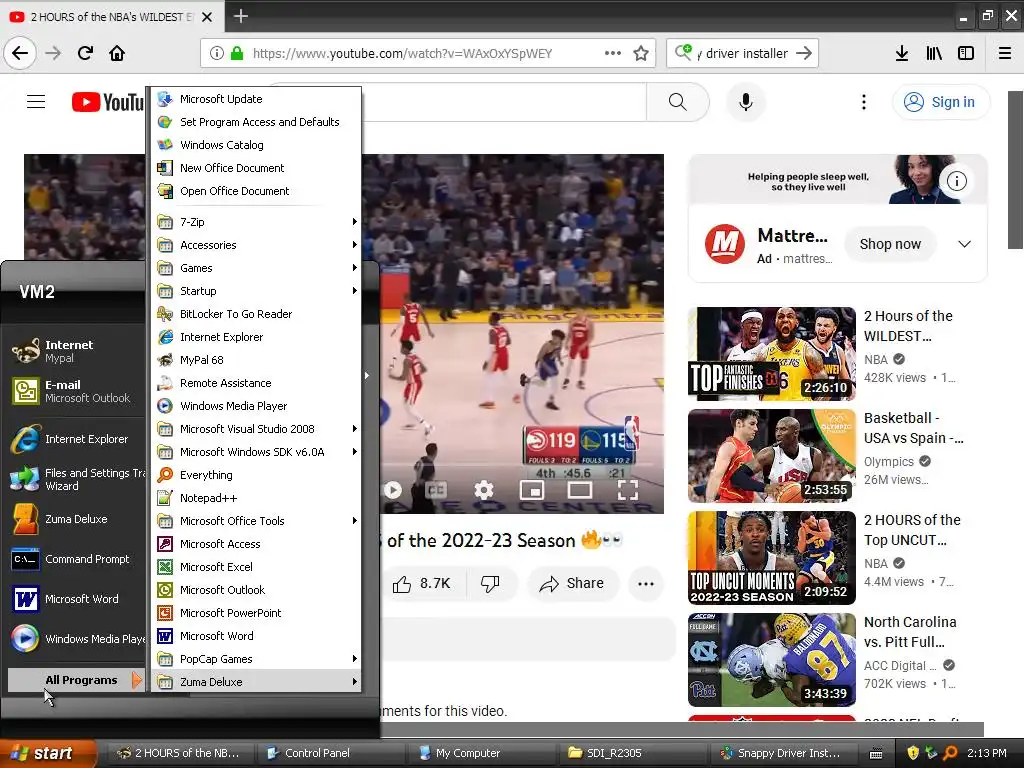This screenshot has height=768, width=1024.
Task: Select Open Office Document entry
Action: pyautogui.click(x=256, y=191)
